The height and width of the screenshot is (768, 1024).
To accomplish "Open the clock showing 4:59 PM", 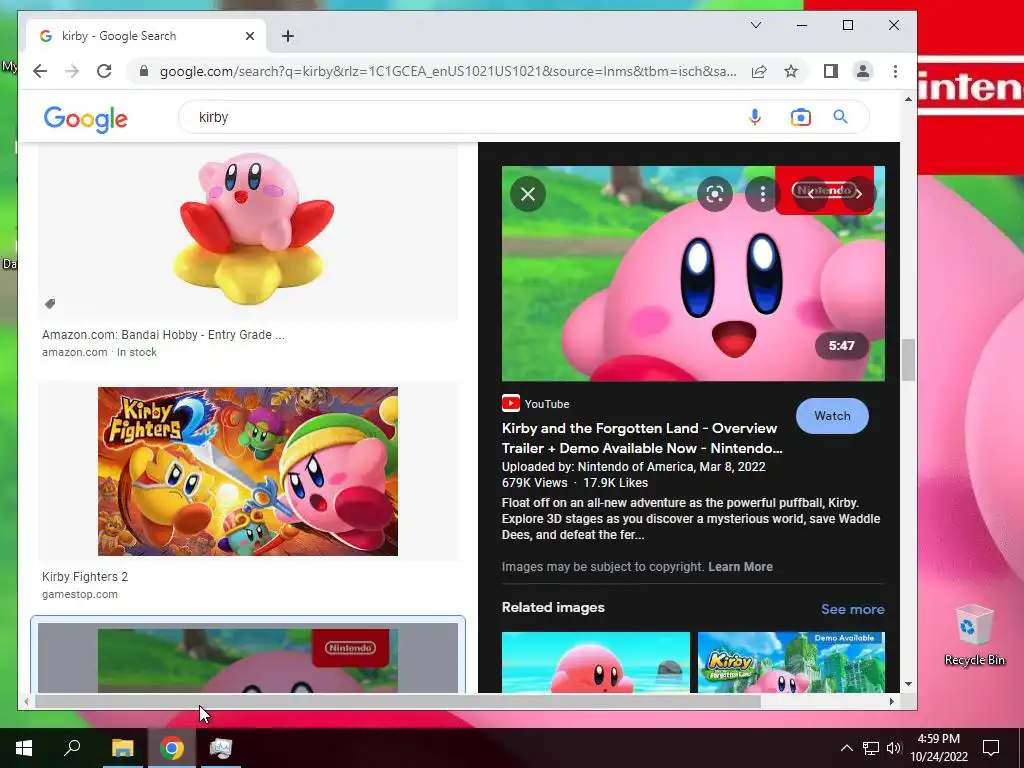I will tap(938, 748).
